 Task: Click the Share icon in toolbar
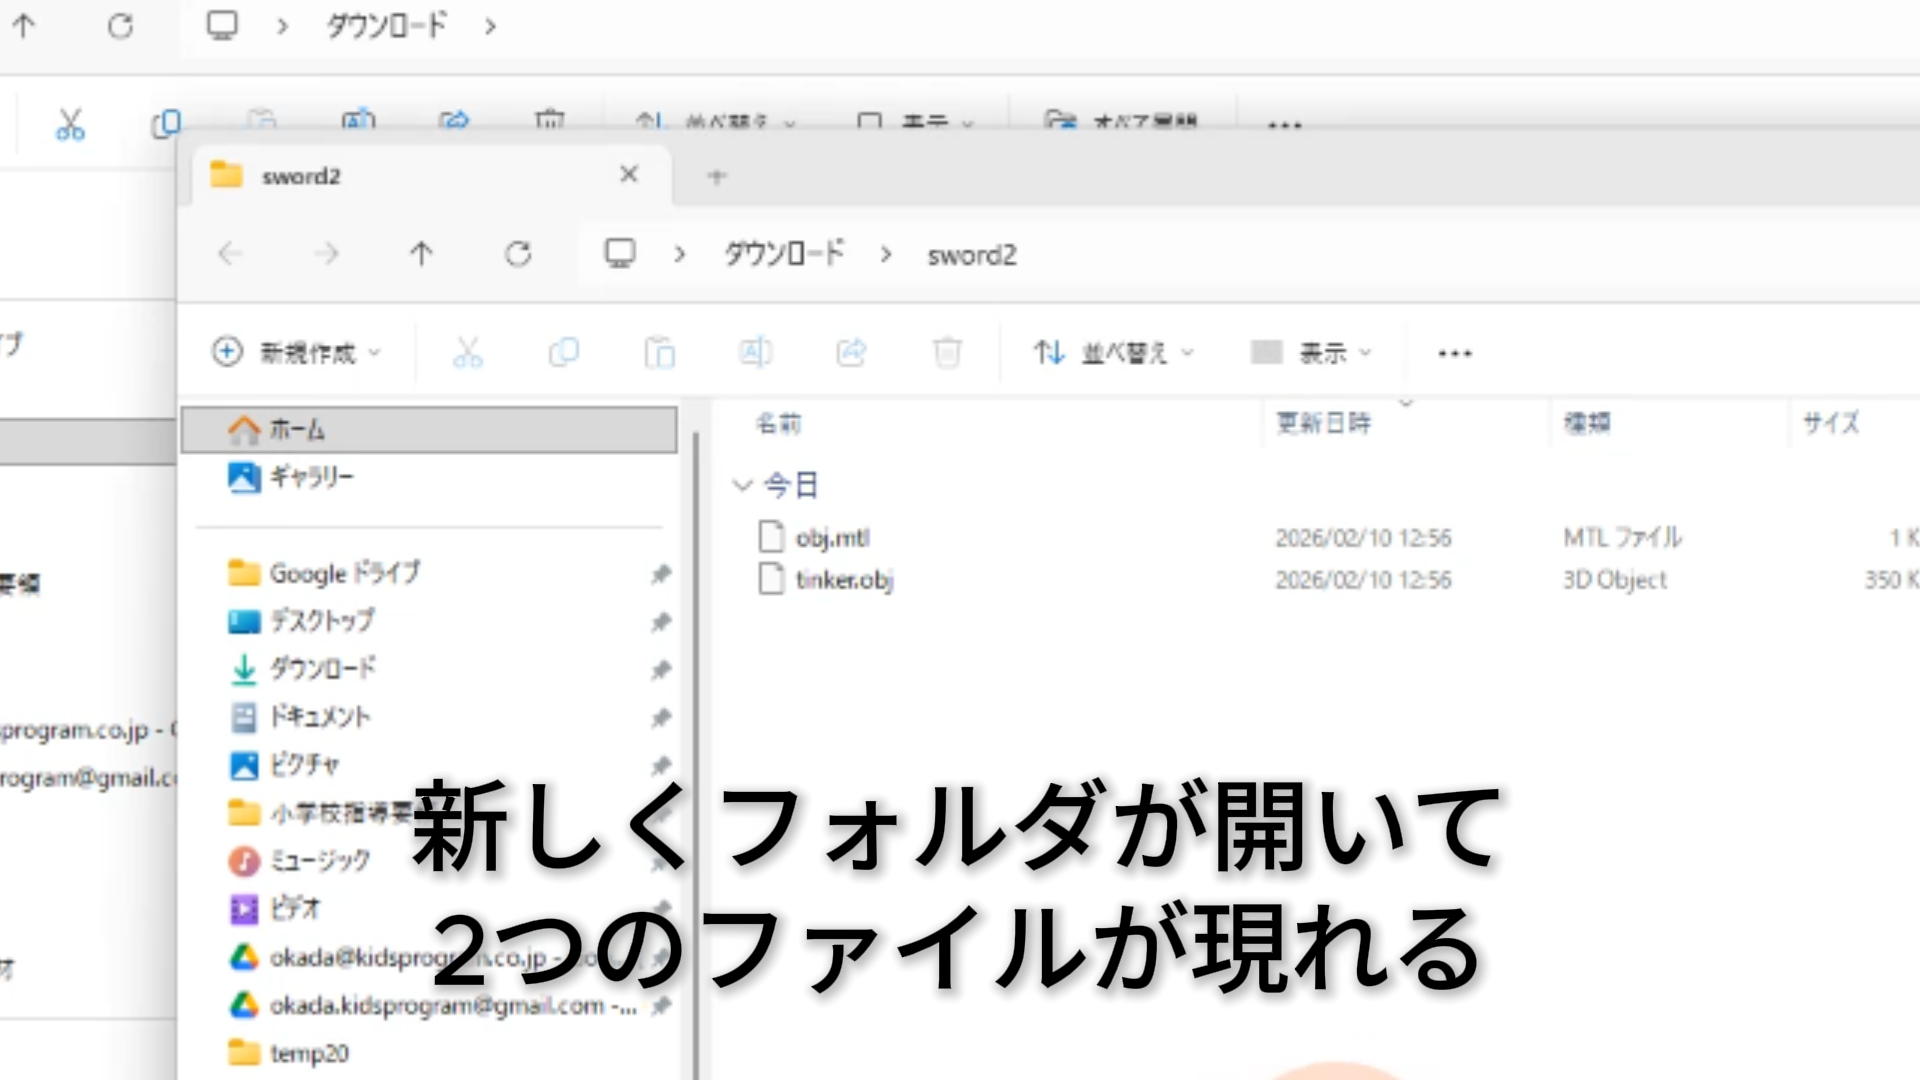click(x=851, y=352)
